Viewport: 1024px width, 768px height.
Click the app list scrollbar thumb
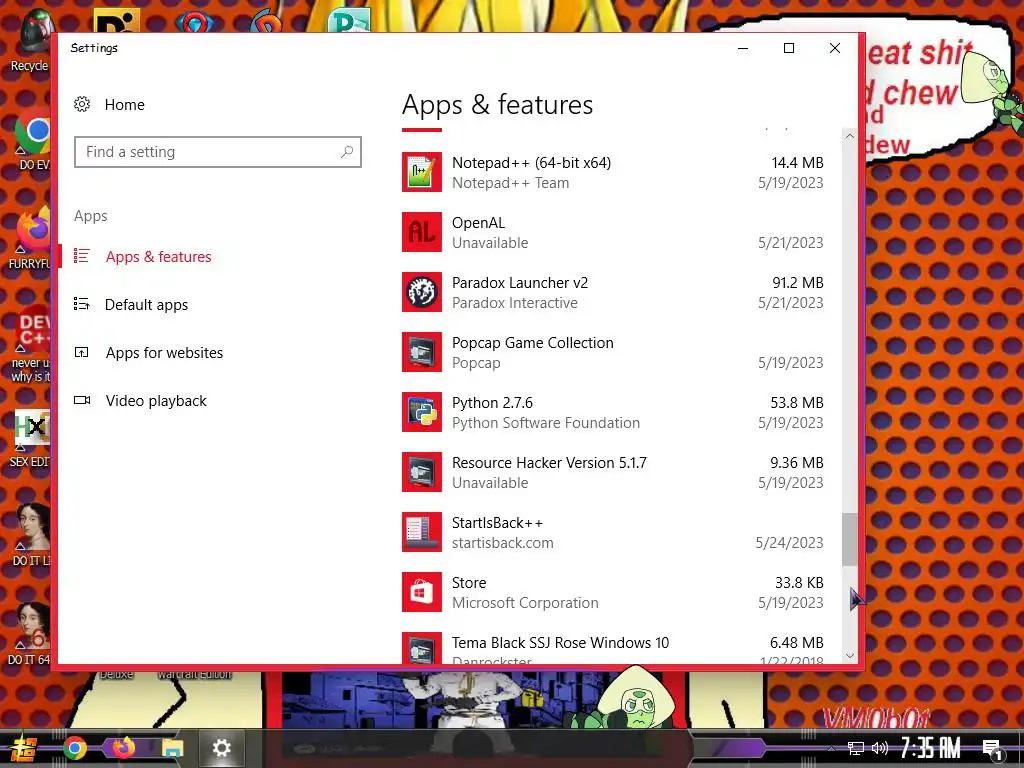click(x=849, y=539)
